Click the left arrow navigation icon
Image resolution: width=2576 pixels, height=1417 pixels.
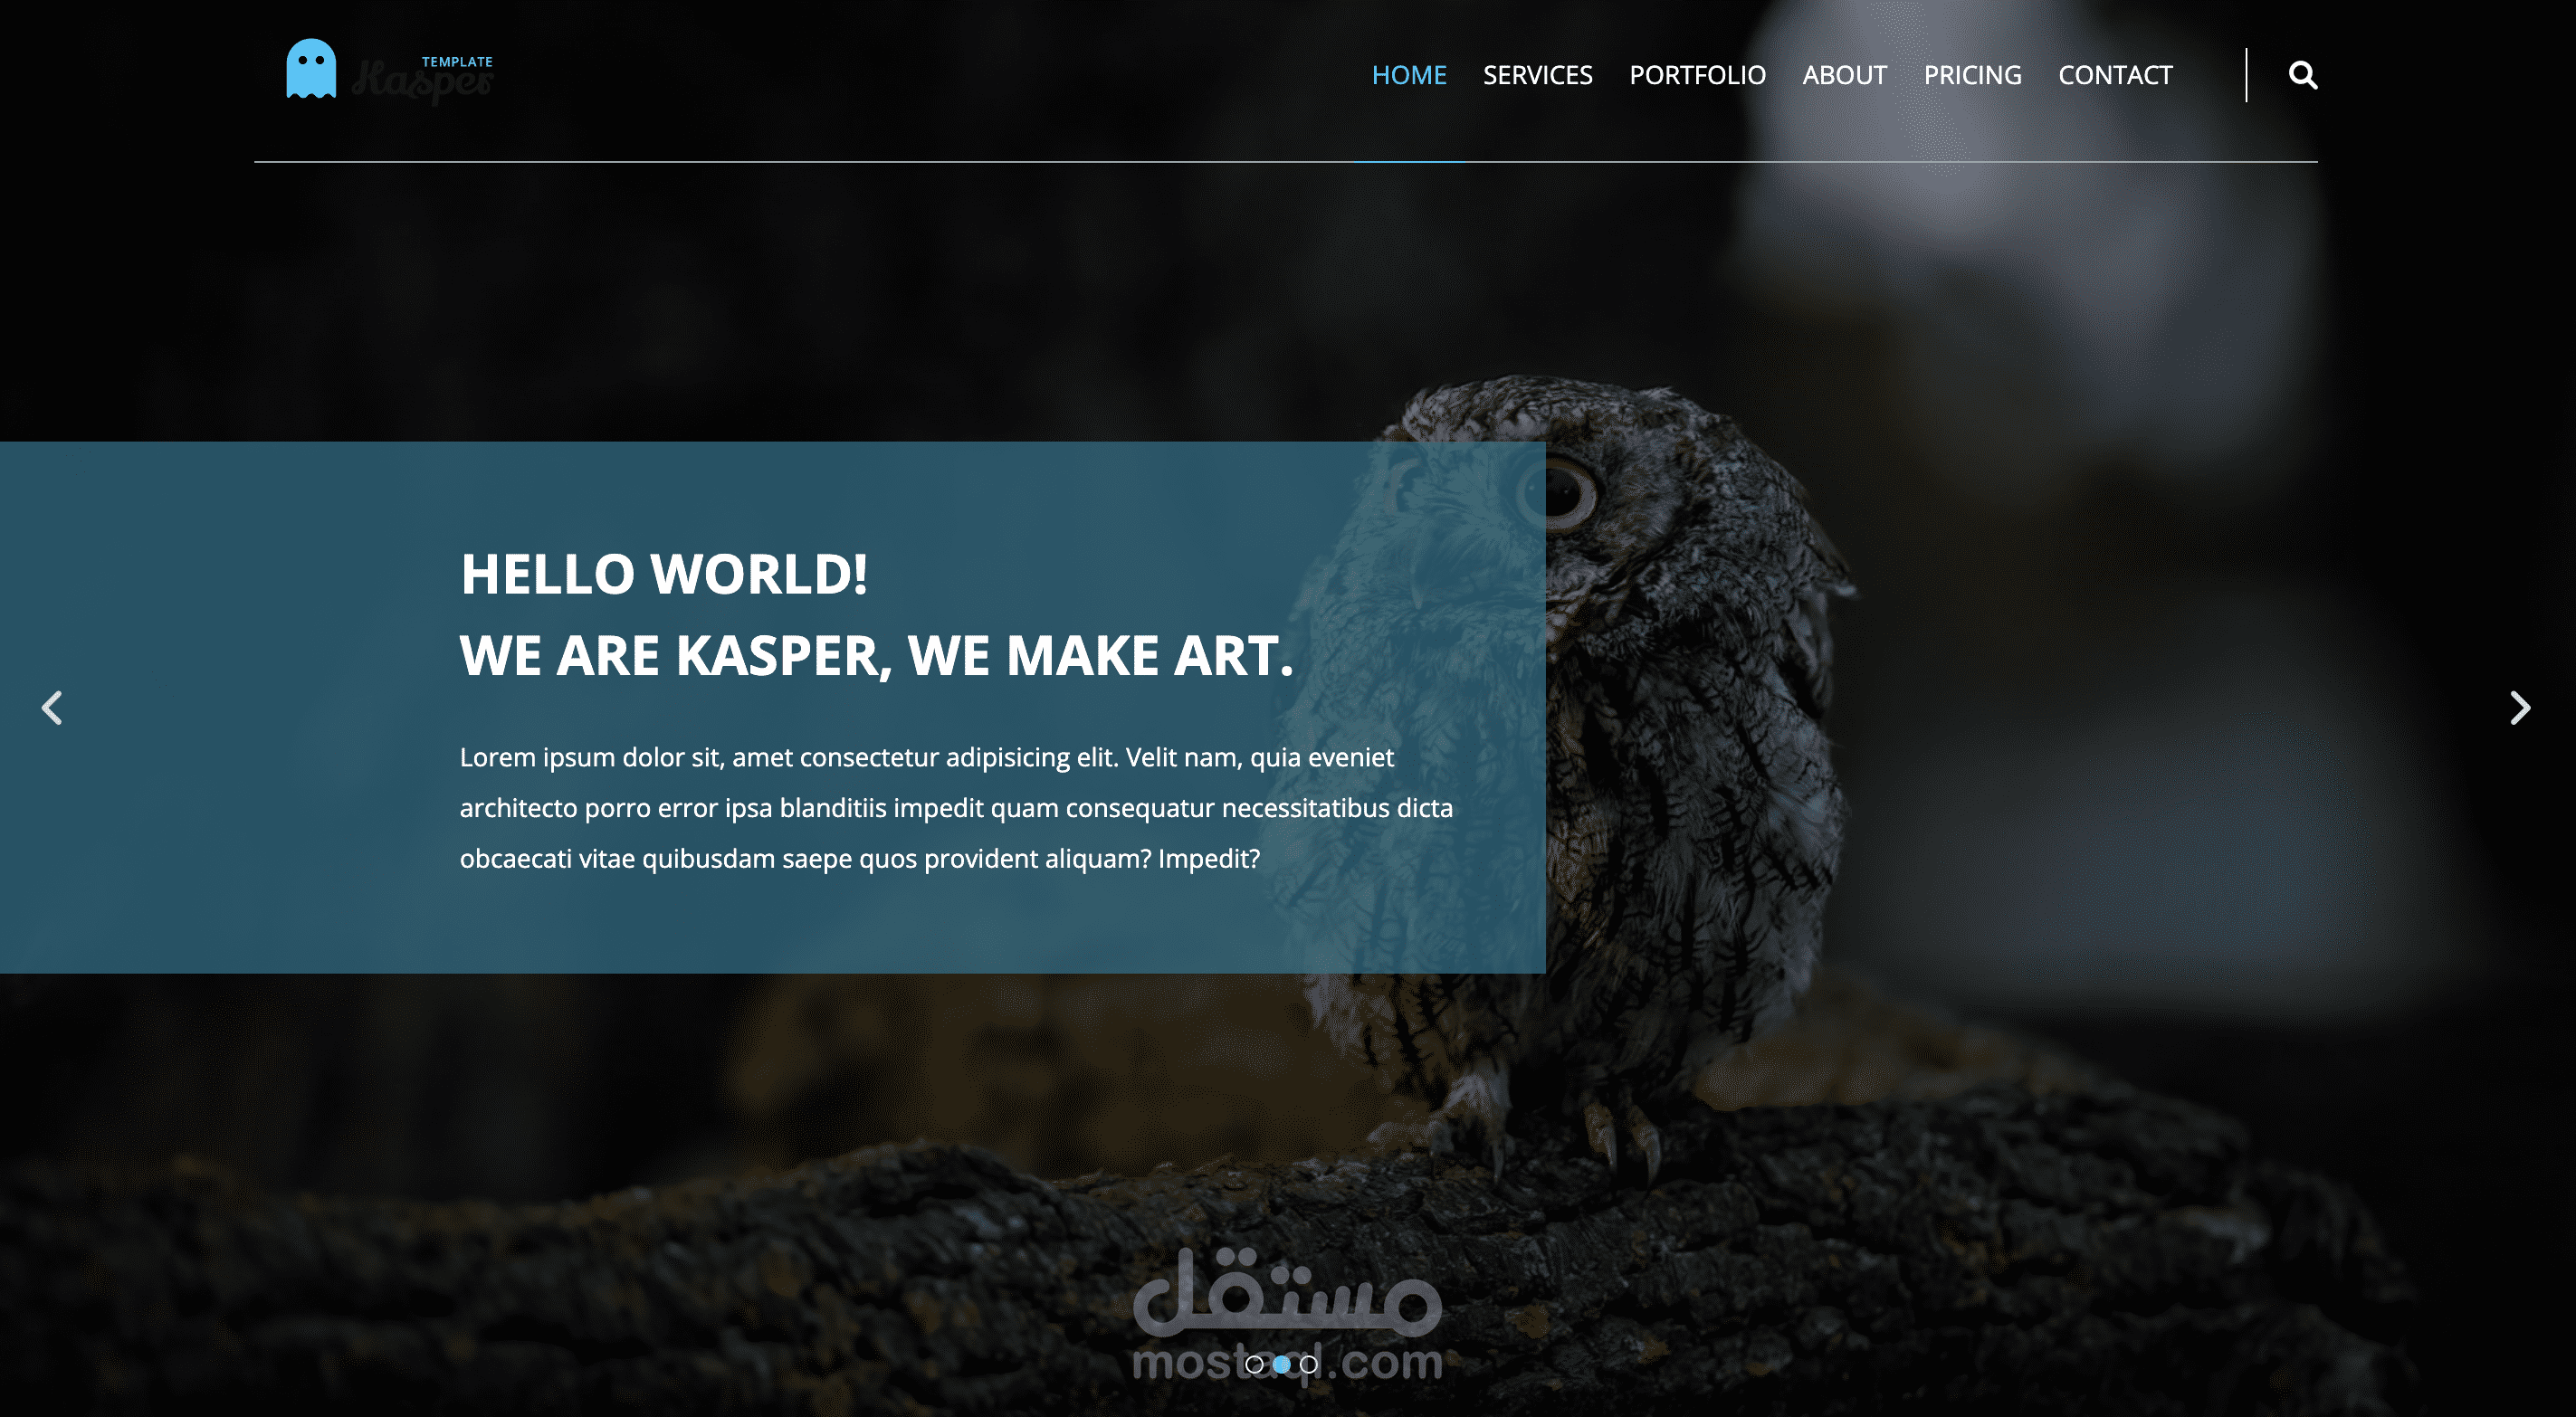pyautogui.click(x=52, y=707)
